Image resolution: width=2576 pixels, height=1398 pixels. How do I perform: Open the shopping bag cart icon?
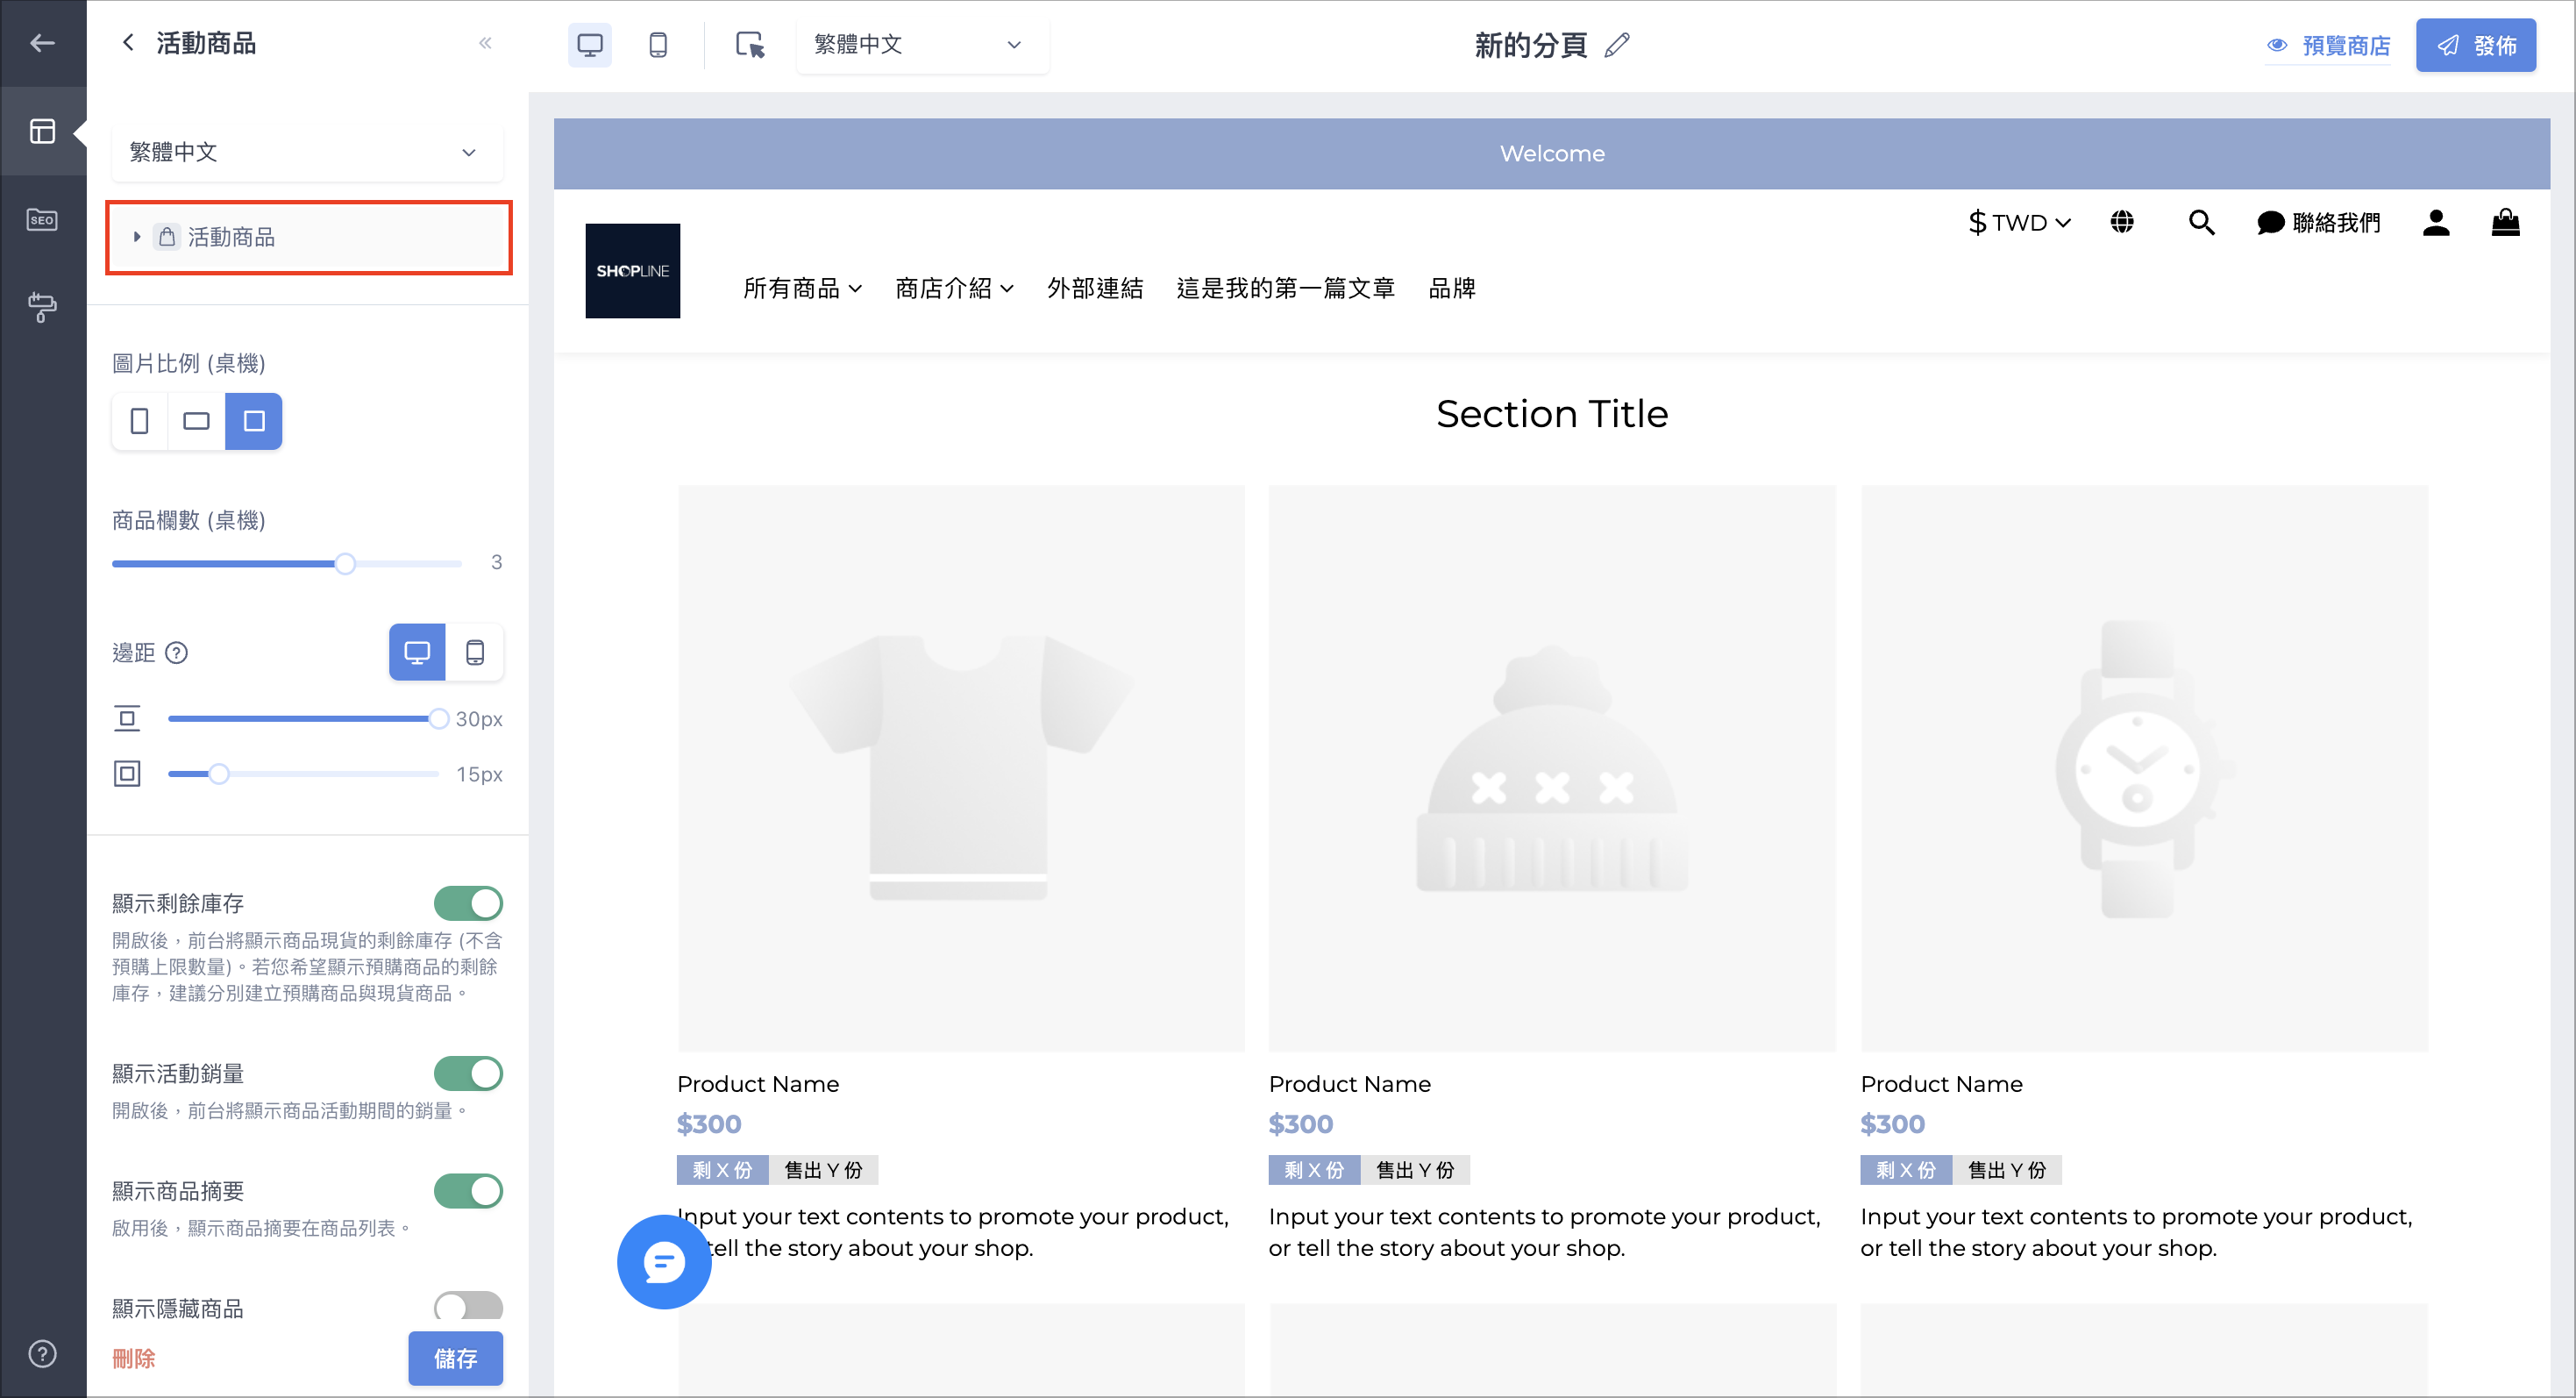[2505, 222]
